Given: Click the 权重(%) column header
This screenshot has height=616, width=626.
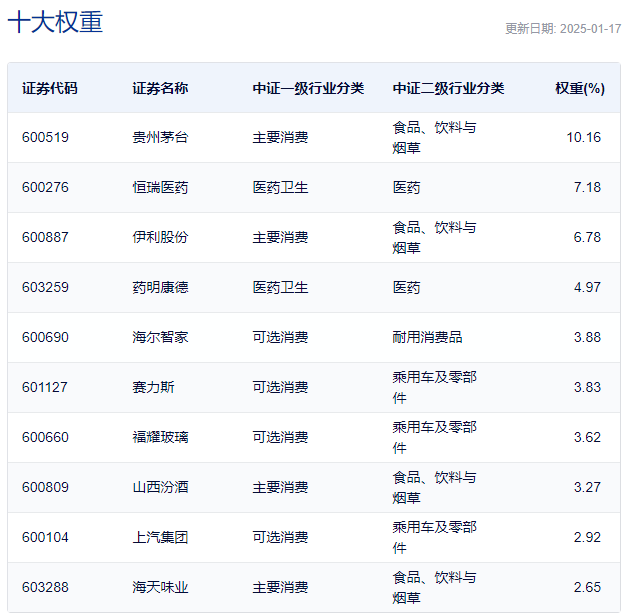Looking at the screenshot, I should (580, 88).
